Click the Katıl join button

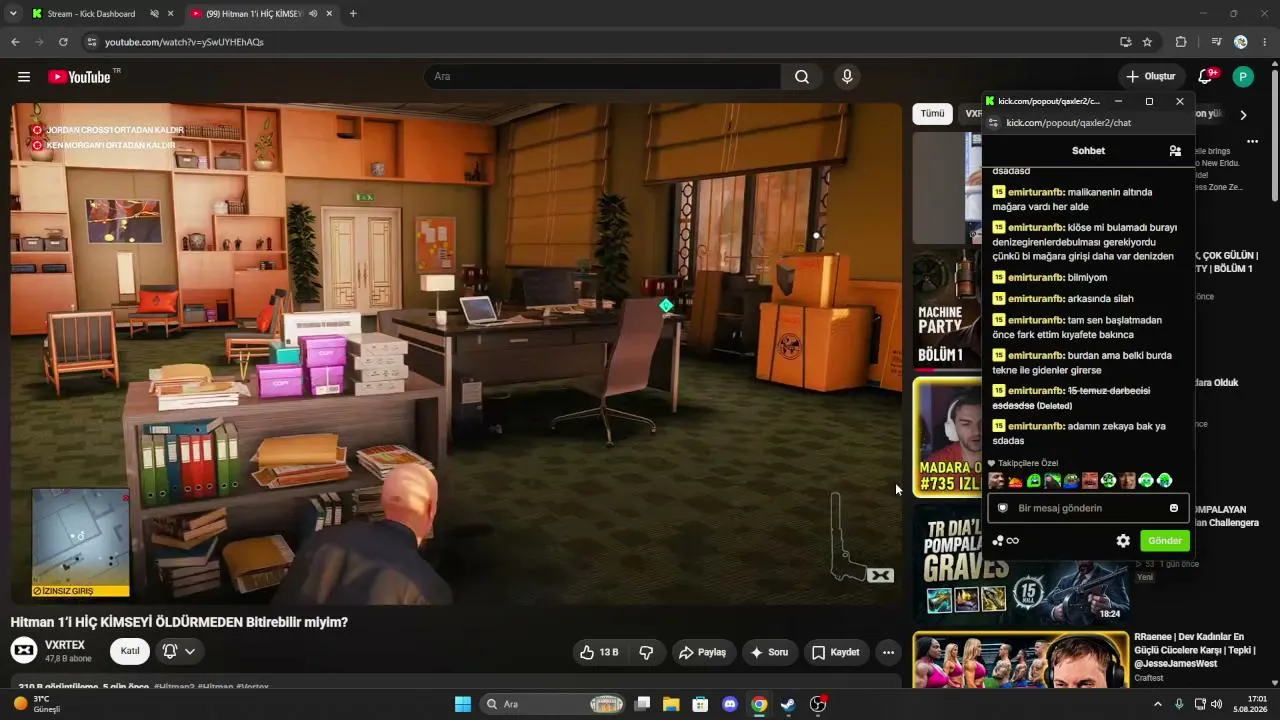point(130,651)
